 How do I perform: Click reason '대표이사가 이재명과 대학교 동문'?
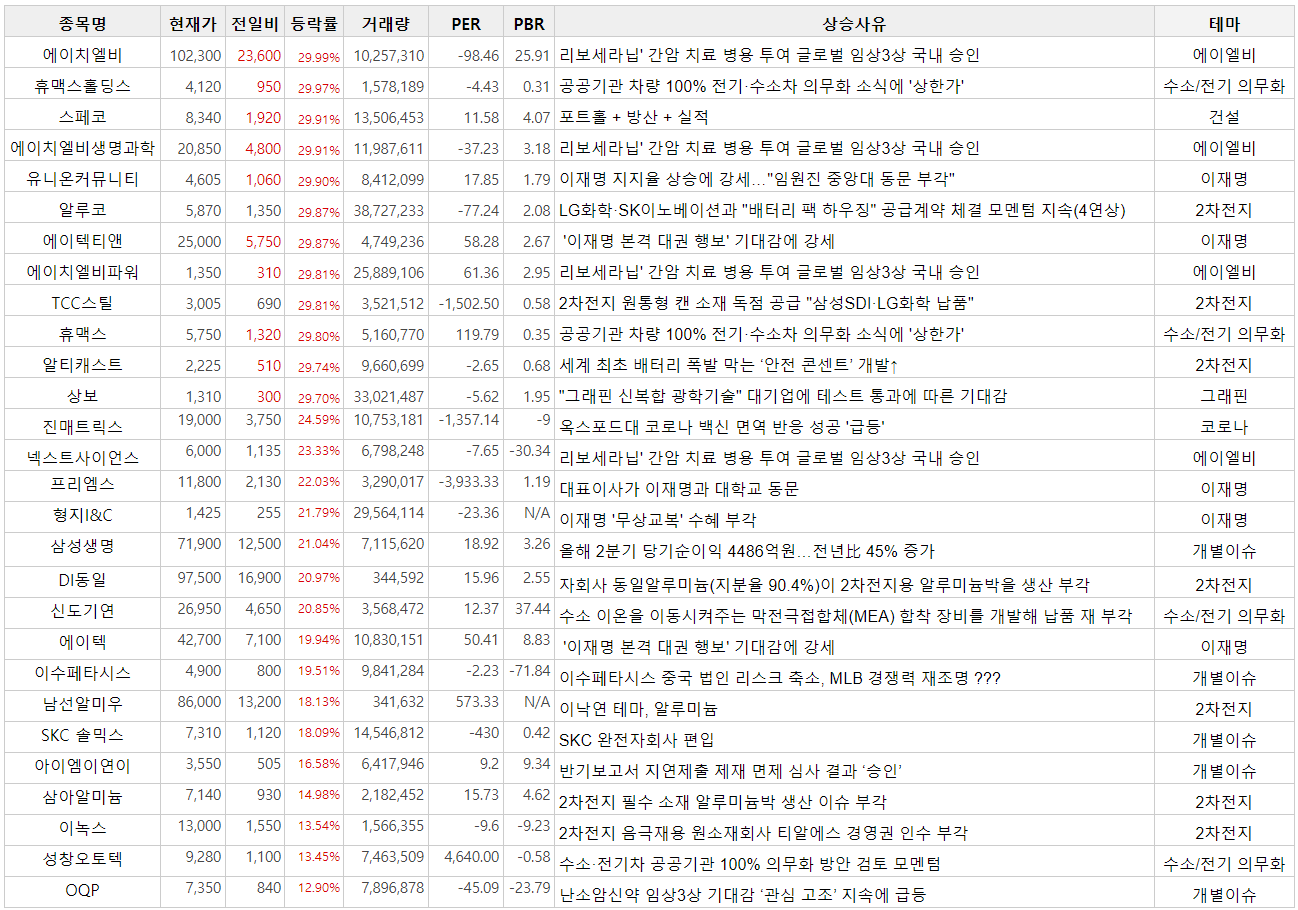(679, 489)
